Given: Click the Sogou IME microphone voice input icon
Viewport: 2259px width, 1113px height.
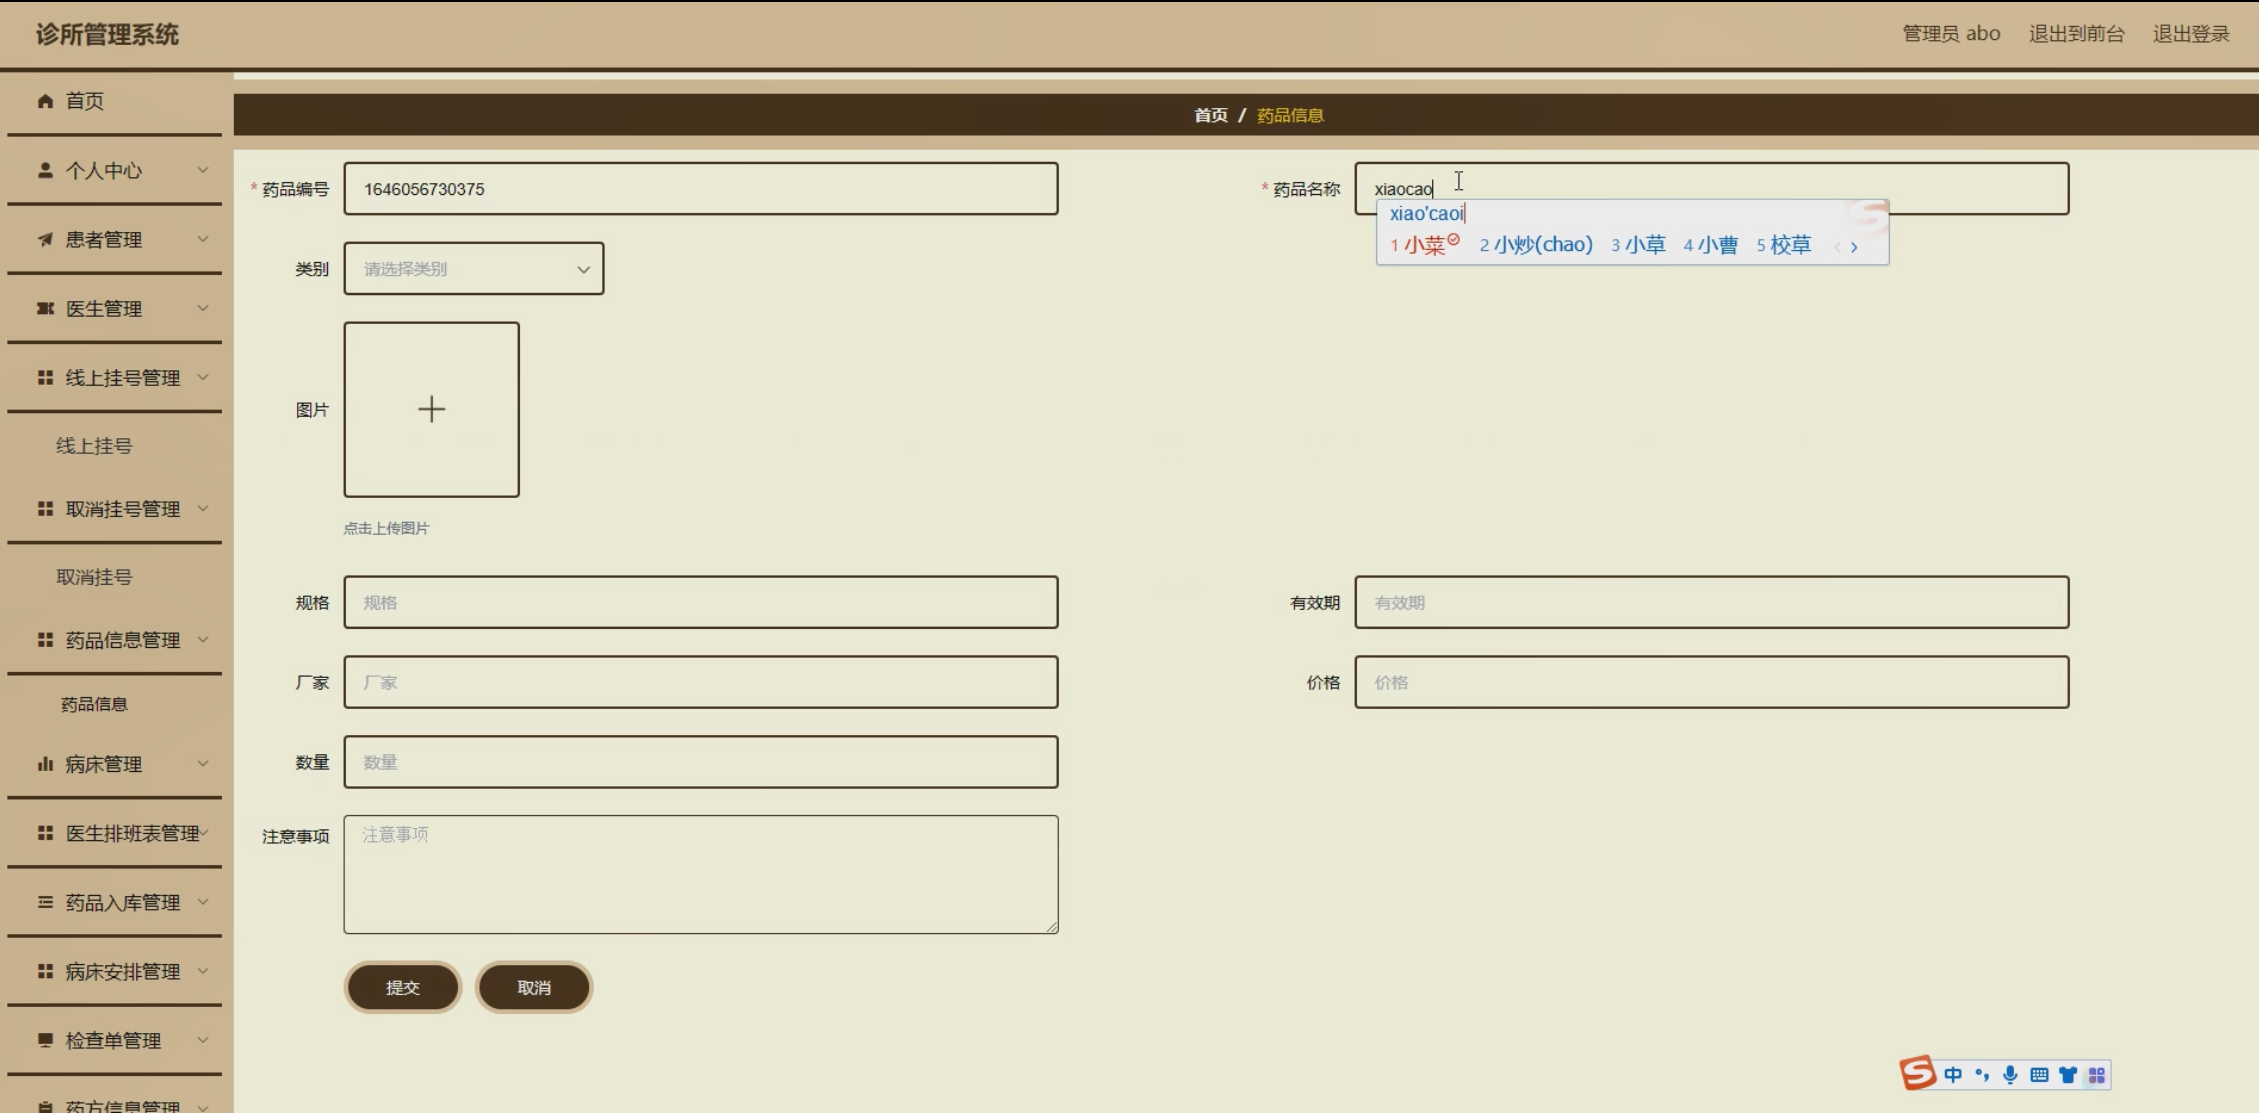Looking at the screenshot, I should click(2010, 1075).
